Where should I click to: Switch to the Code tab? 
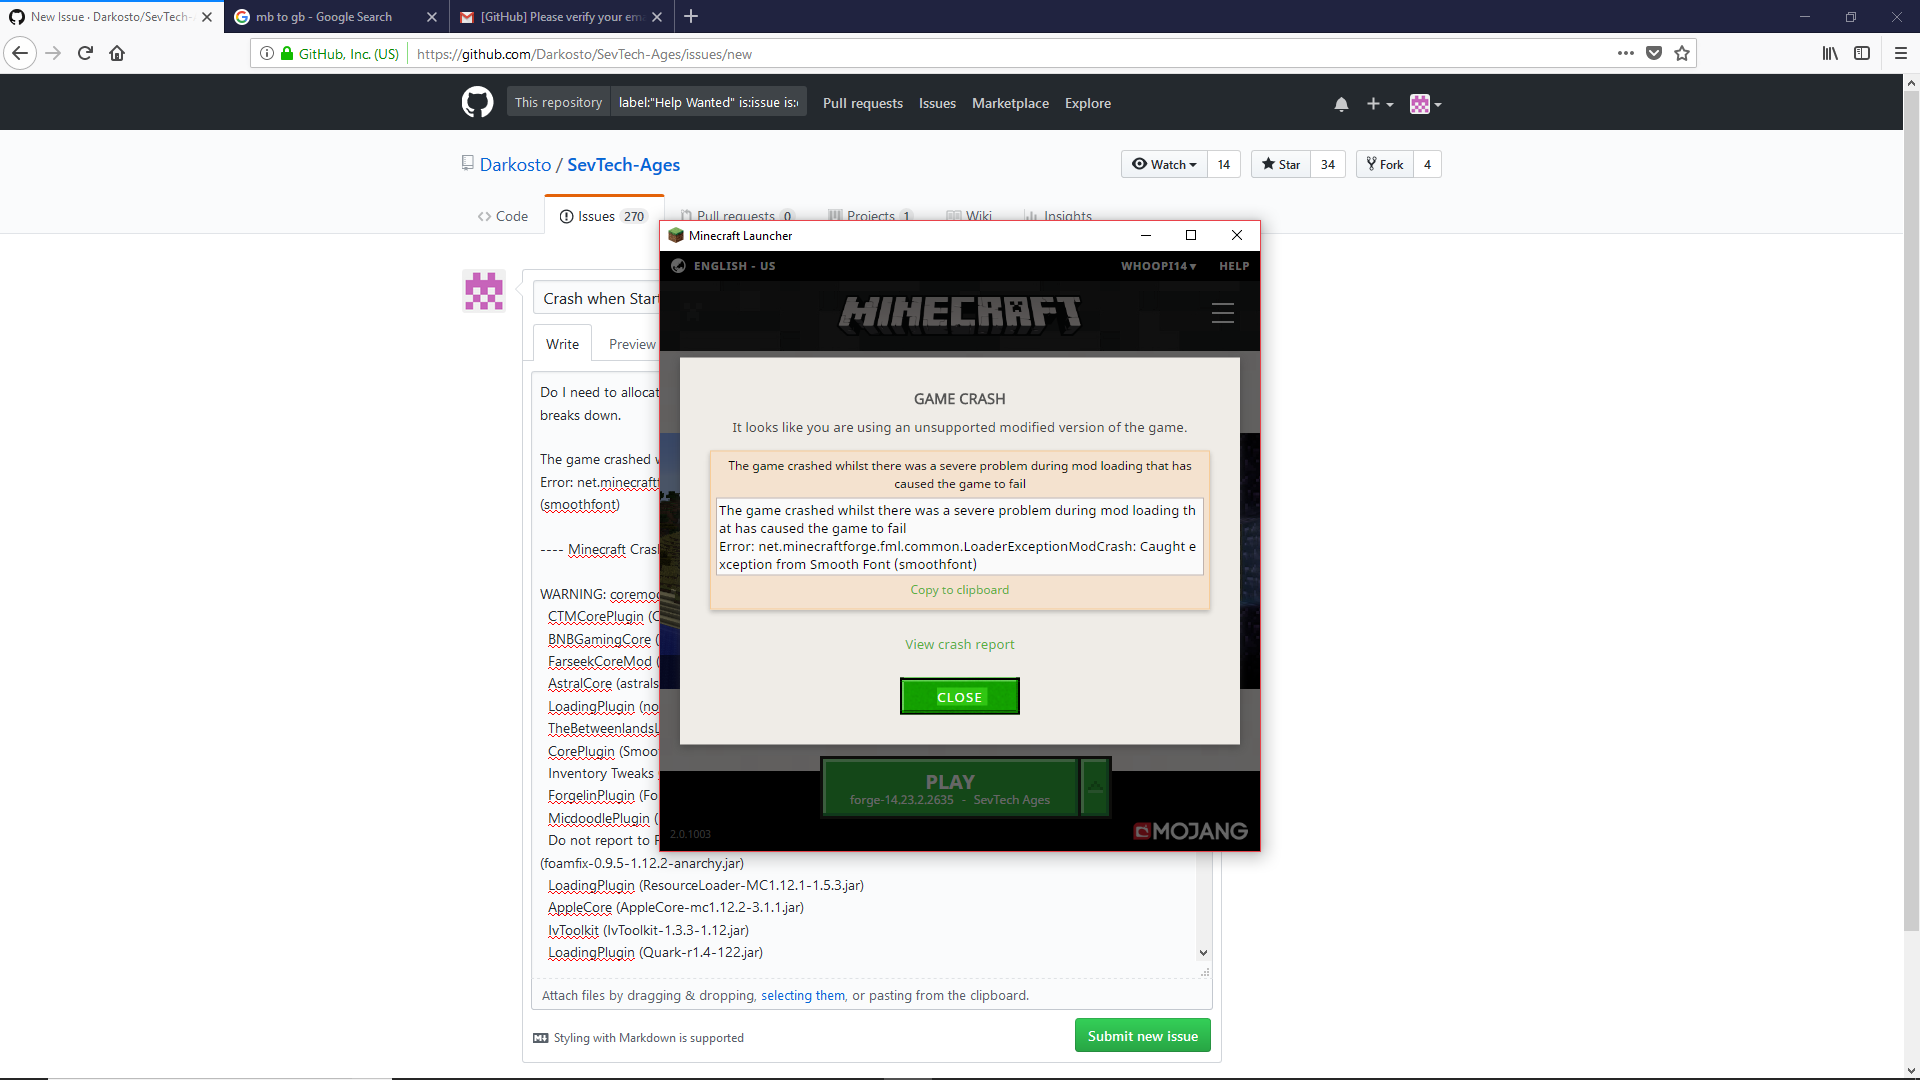click(502, 216)
